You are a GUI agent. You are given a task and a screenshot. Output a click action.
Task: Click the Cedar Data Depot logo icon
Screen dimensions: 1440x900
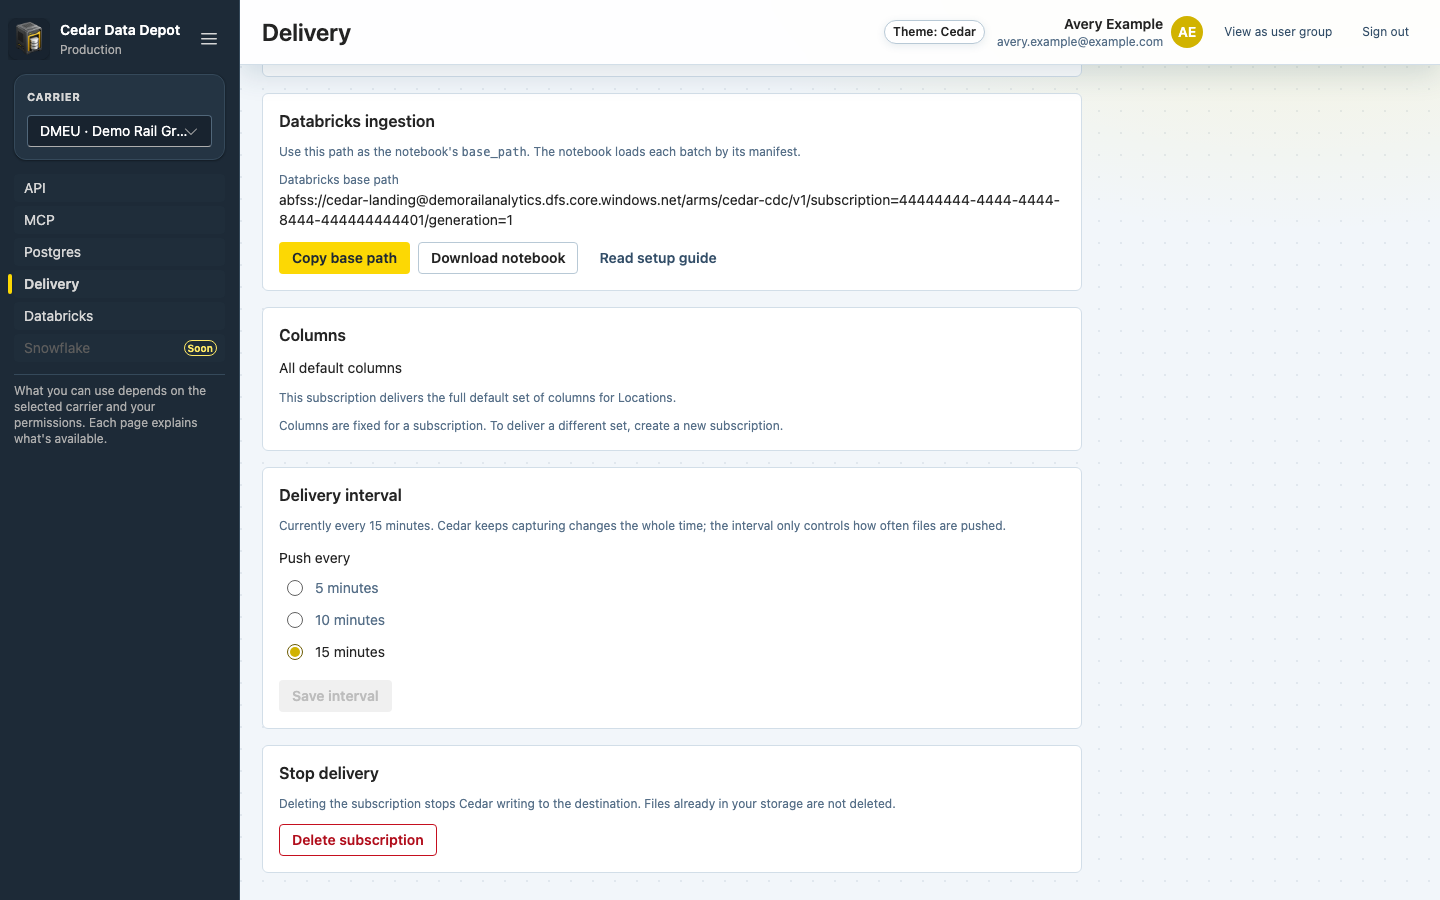tap(29, 39)
